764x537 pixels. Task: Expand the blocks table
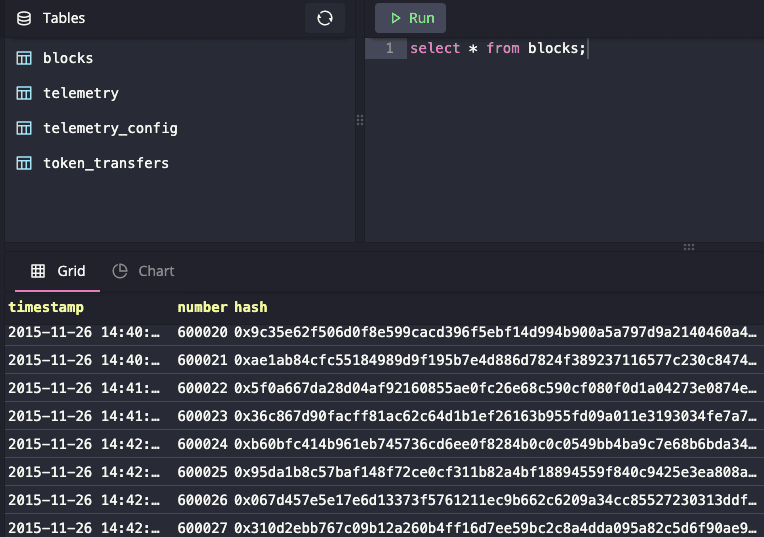[x=68, y=58]
